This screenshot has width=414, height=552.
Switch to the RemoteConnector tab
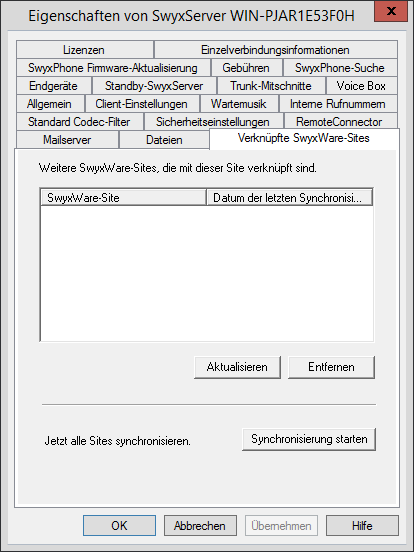click(x=340, y=121)
